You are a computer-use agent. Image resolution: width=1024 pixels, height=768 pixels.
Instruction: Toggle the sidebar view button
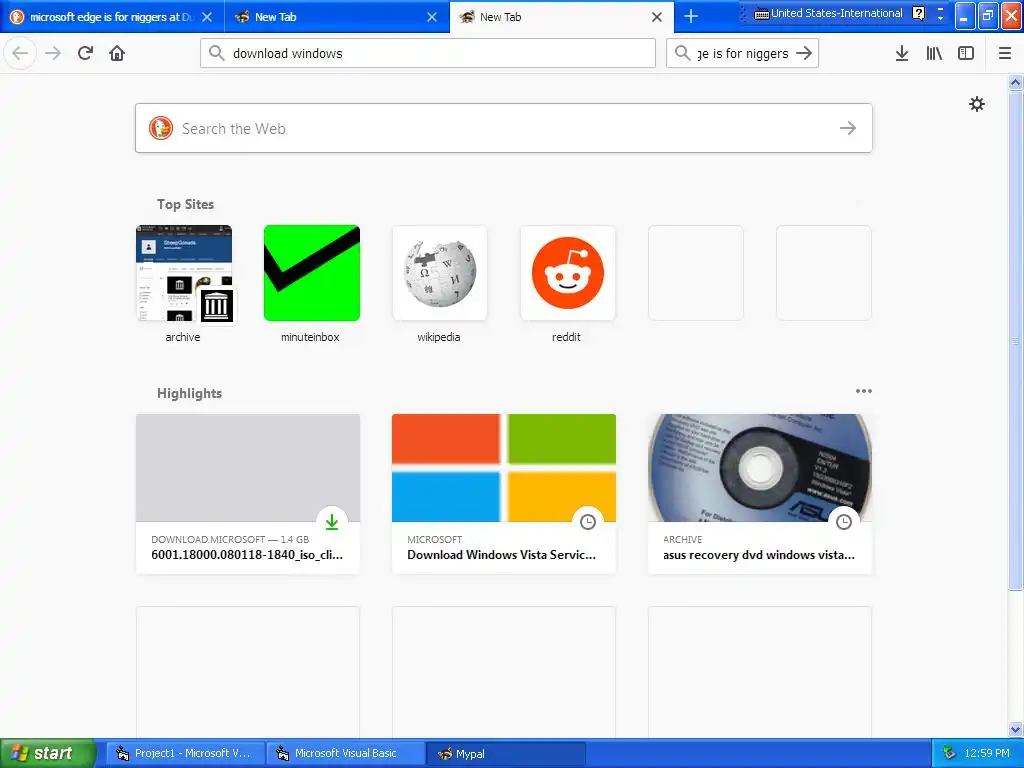click(966, 53)
